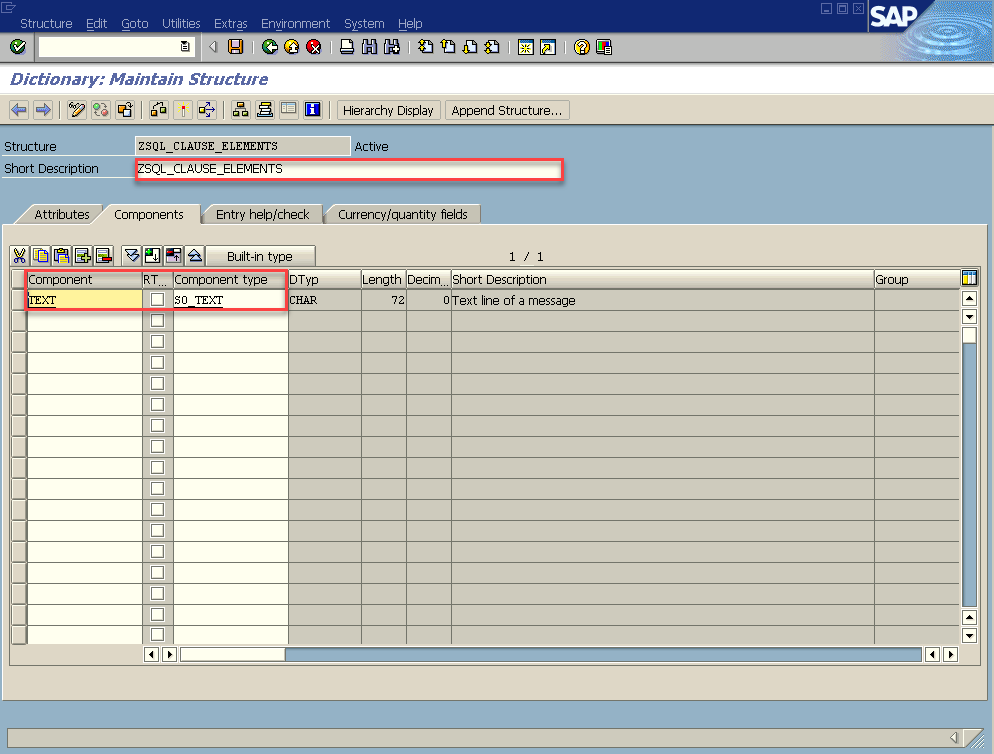Toggle RType checkbox in fourth row
This screenshot has height=754, width=994.
pyautogui.click(x=157, y=362)
